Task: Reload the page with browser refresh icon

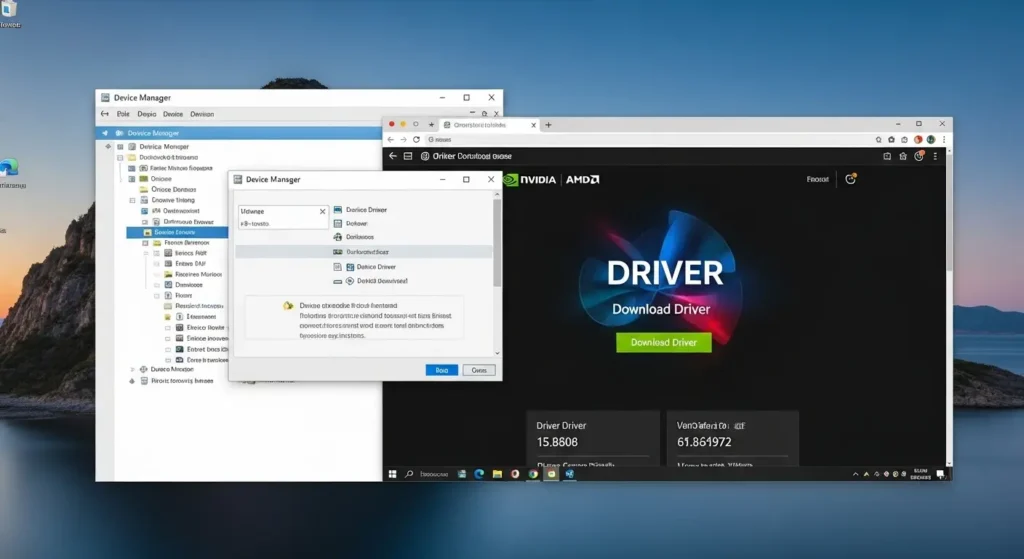Action: pyautogui.click(x=416, y=140)
